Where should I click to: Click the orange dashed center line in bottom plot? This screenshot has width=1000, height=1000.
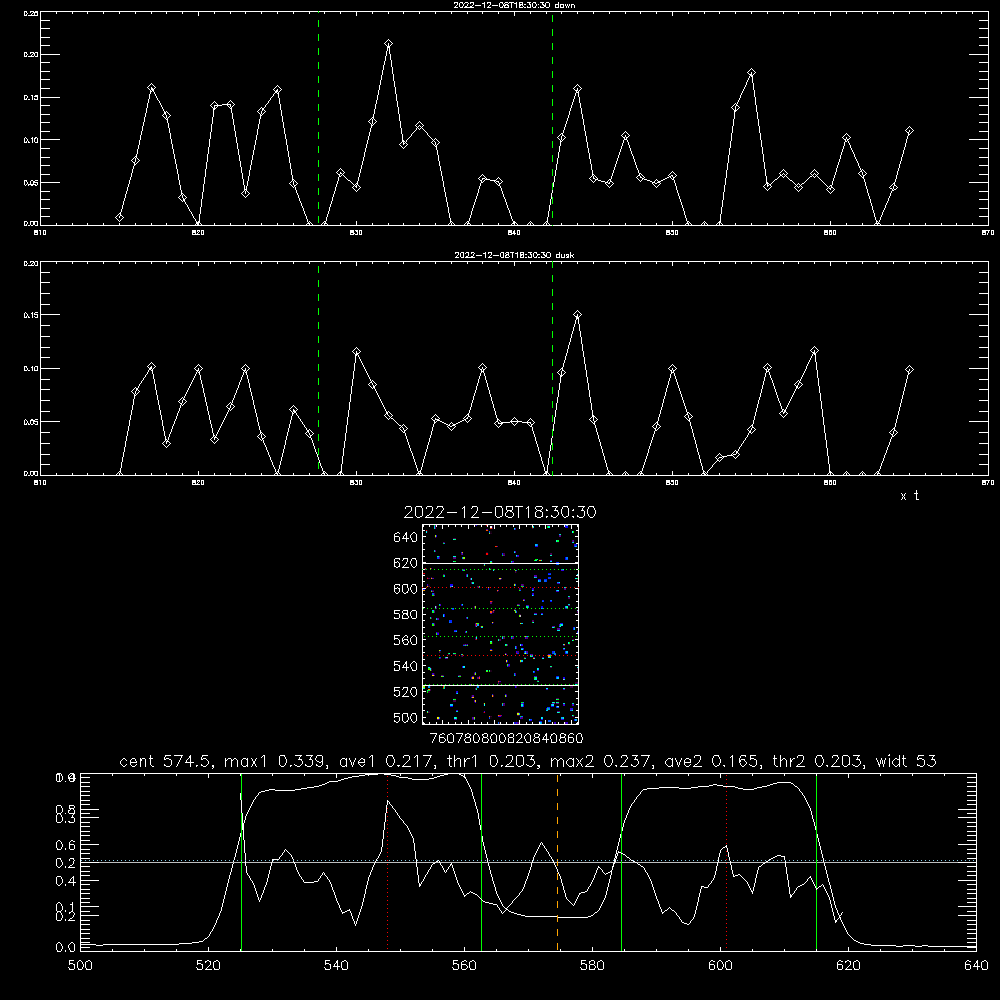(x=557, y=862)
